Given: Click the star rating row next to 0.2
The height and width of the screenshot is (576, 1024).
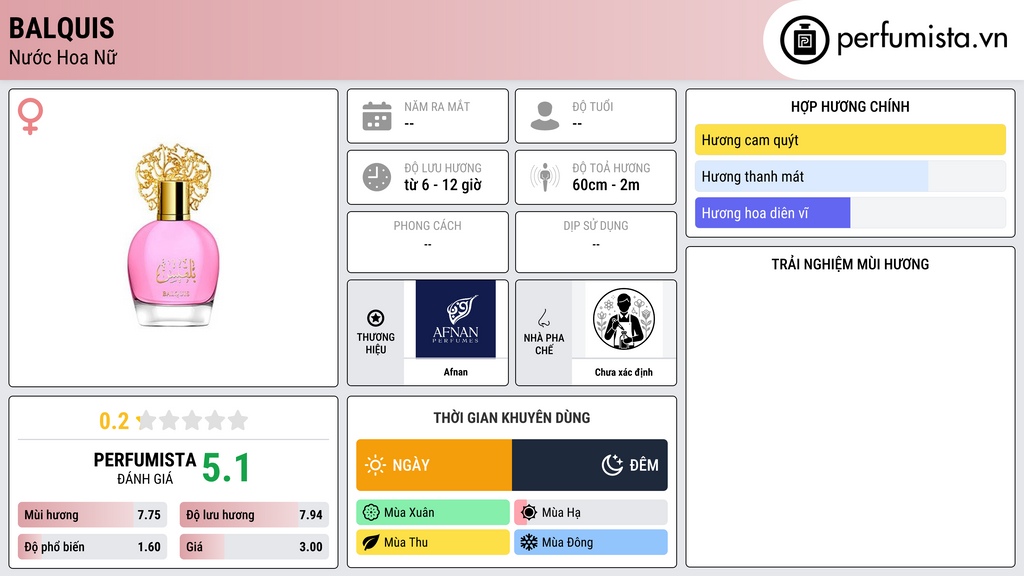Looking at the screenshot, I should pos(193,421).
